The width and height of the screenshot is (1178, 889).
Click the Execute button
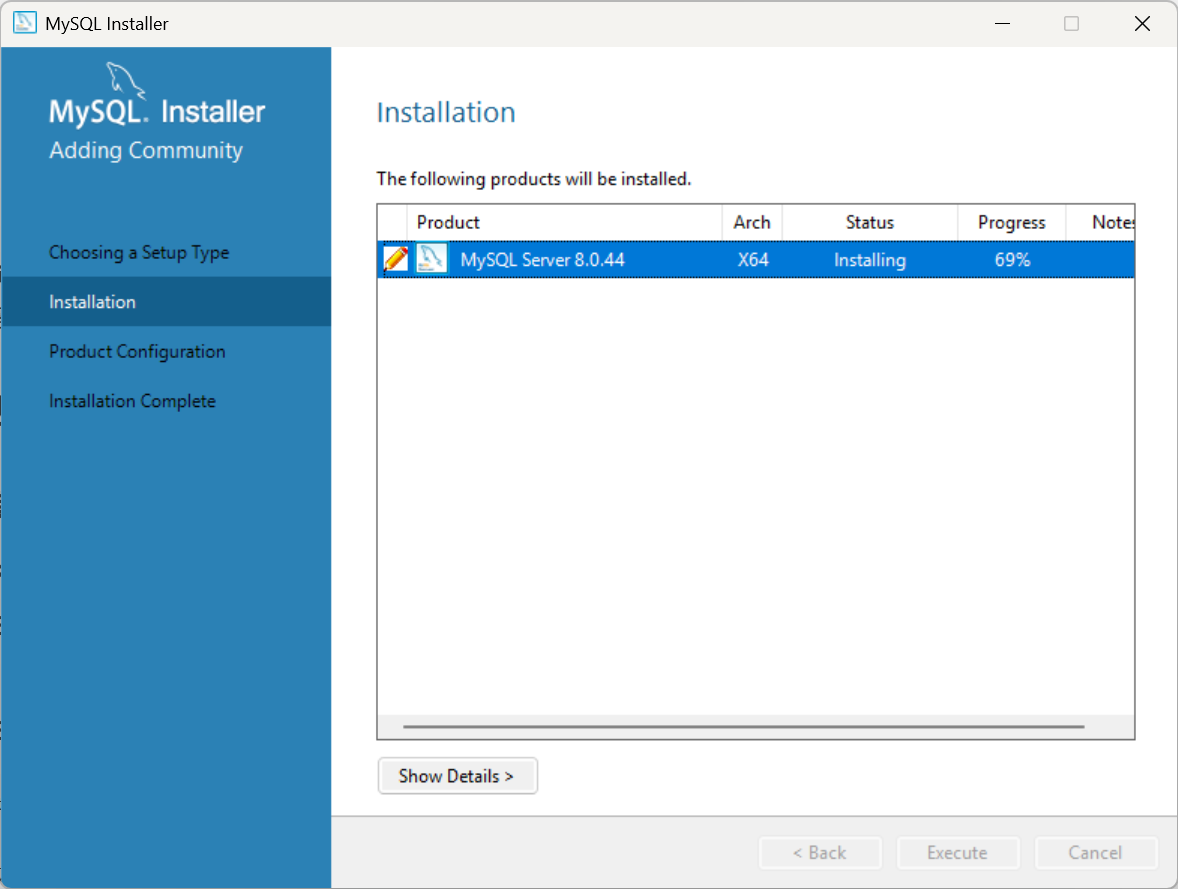957,853
